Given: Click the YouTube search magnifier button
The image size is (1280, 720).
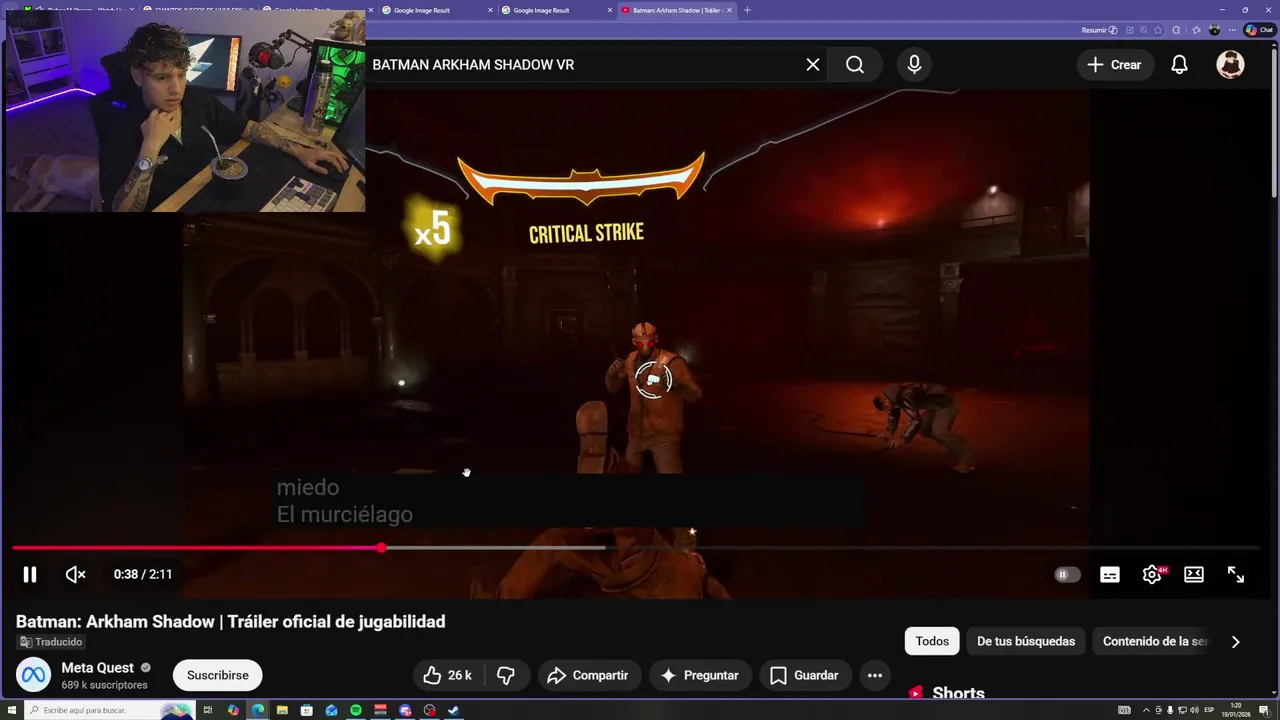Looking at the screenshot, I should 855,64.
